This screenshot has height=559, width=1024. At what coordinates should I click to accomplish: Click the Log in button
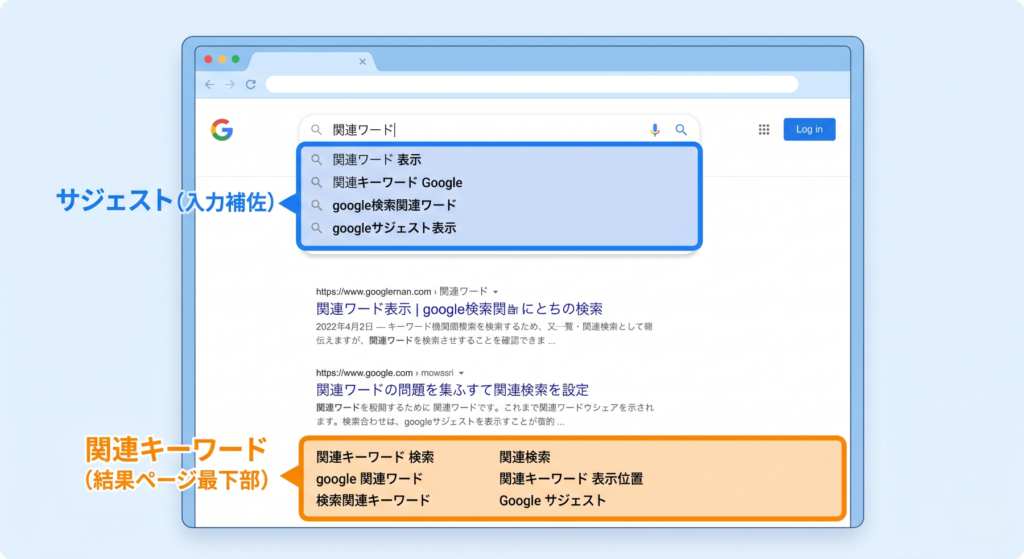[x=809, y=129]
